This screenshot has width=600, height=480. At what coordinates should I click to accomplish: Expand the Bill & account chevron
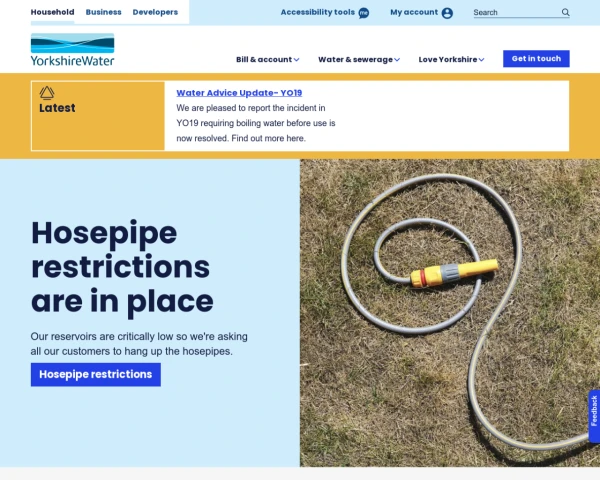tap(296, 60)
